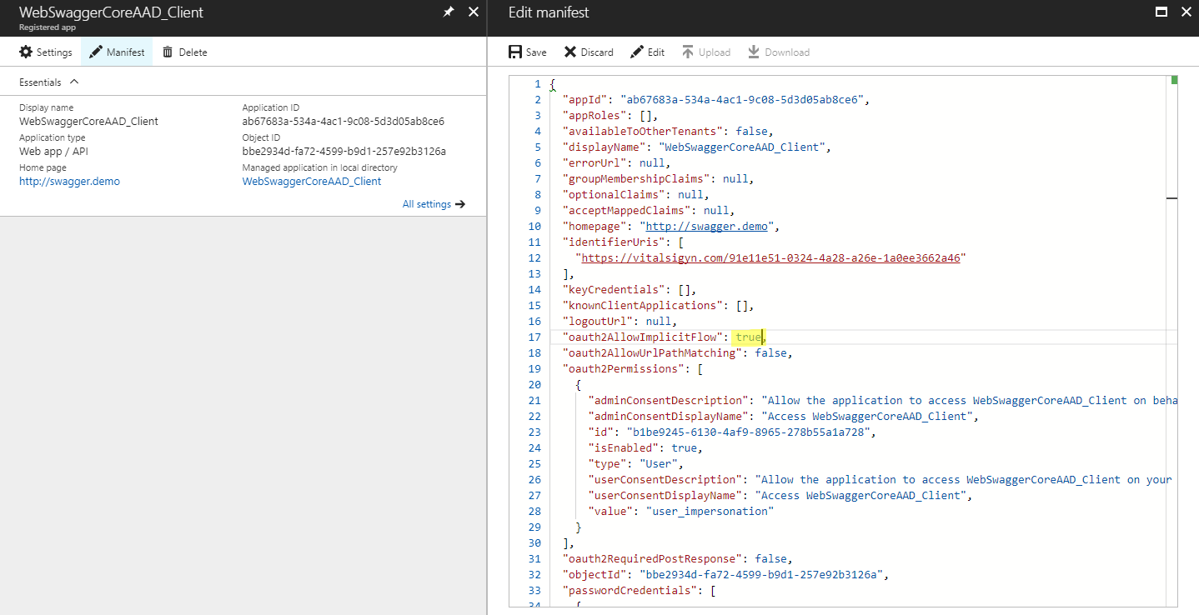
Task: Click the "keyCredentials" key on line 14
Action: click(x=612, y=290)
